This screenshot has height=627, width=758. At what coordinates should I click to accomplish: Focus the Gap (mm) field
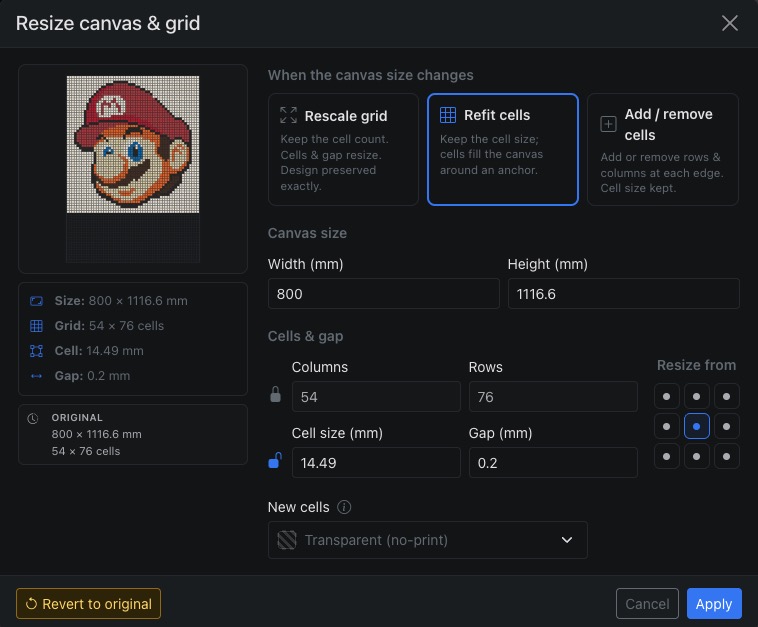[553, 463]
